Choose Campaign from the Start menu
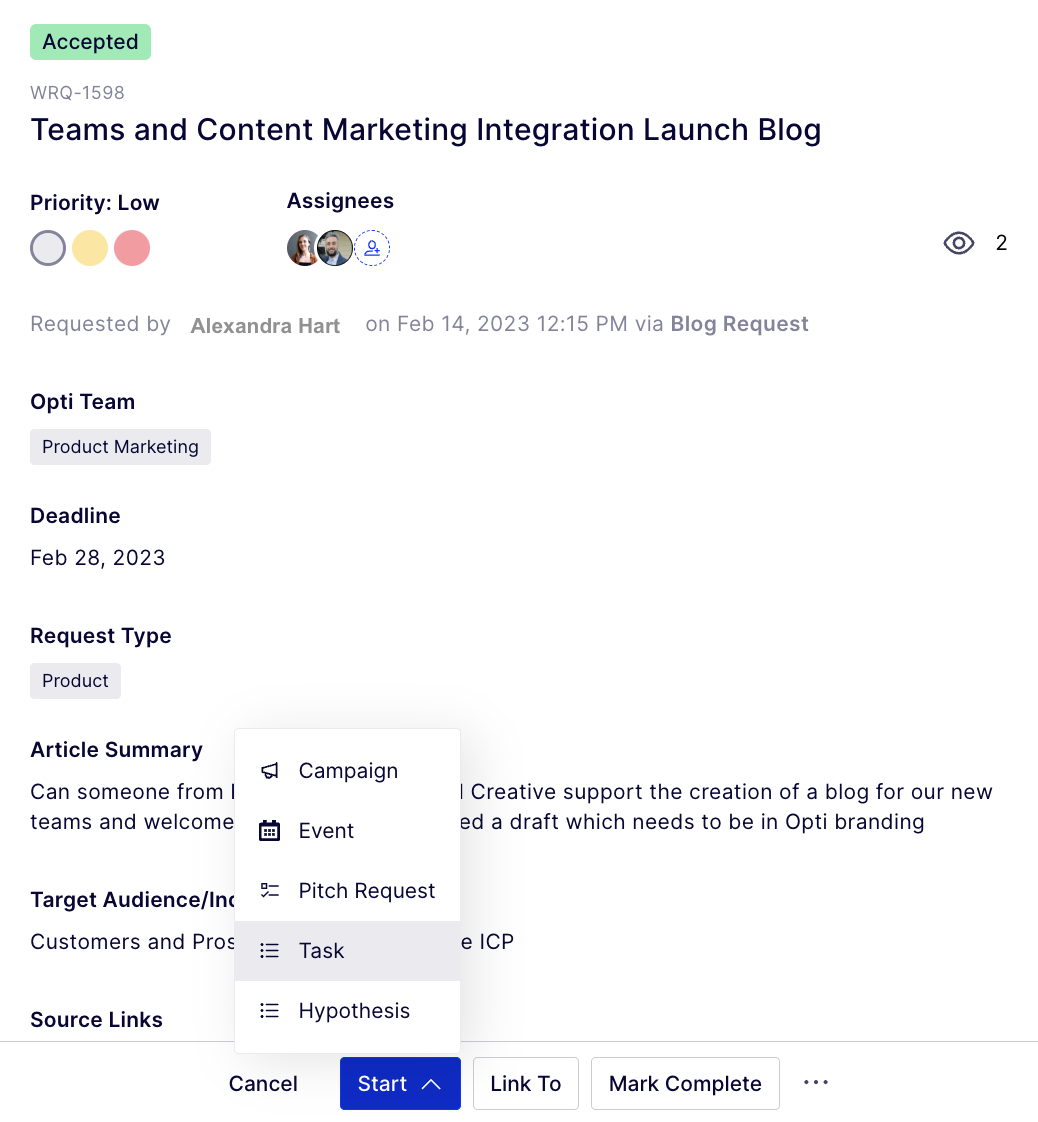Viewport: 1038px width, 1122px height. [348, 771]
